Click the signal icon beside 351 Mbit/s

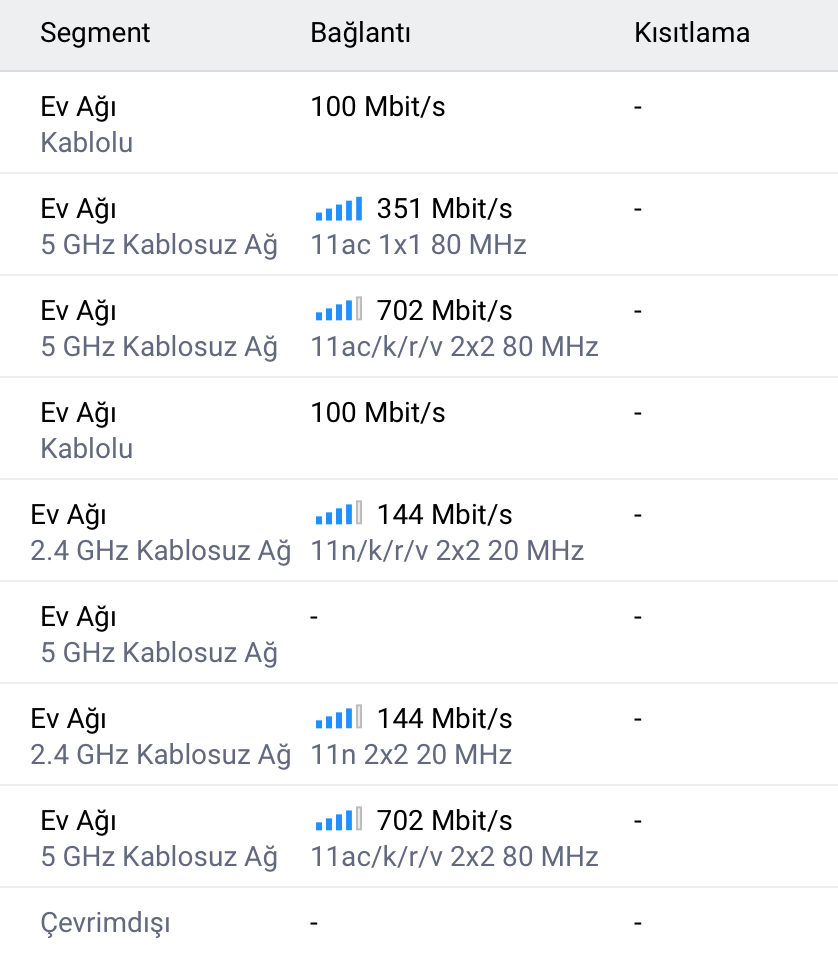(339, 209)
